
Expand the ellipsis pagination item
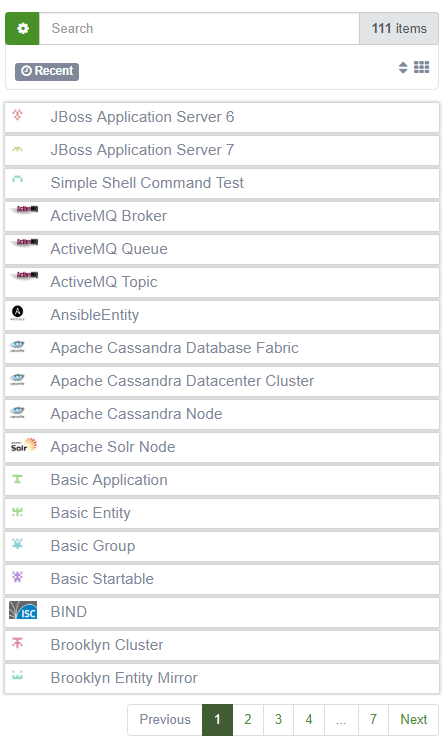click(341, 719)
